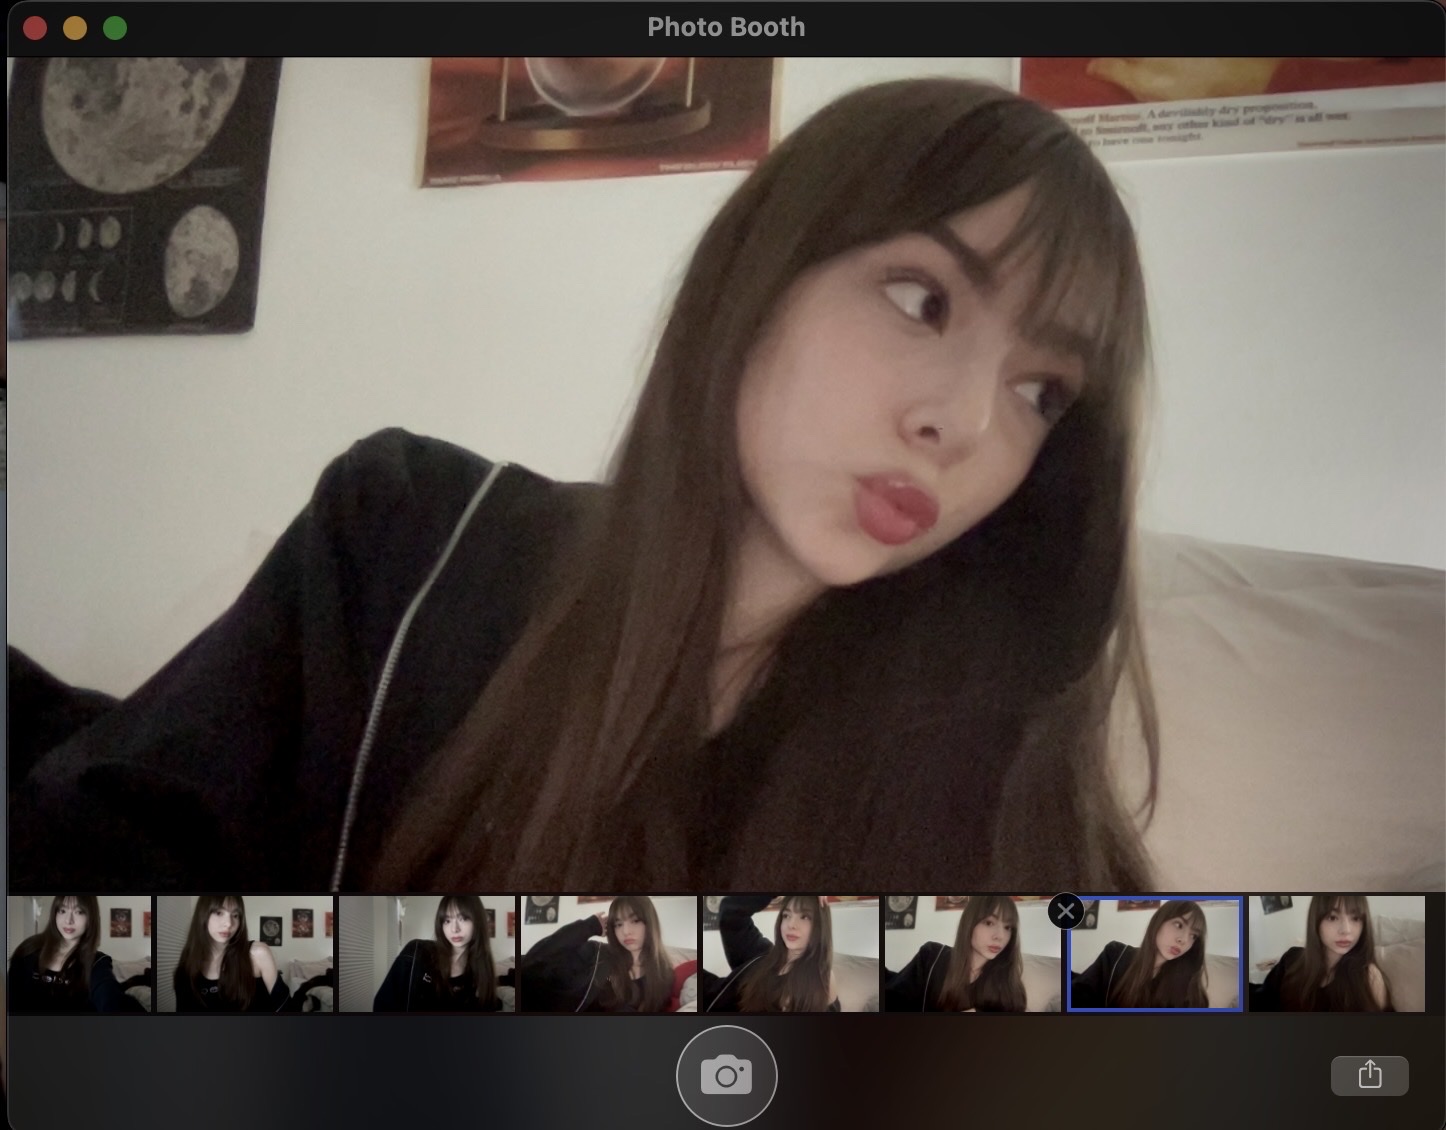
Task: Choose the third thumbnail in the photo strip
Action: [427, 954]
